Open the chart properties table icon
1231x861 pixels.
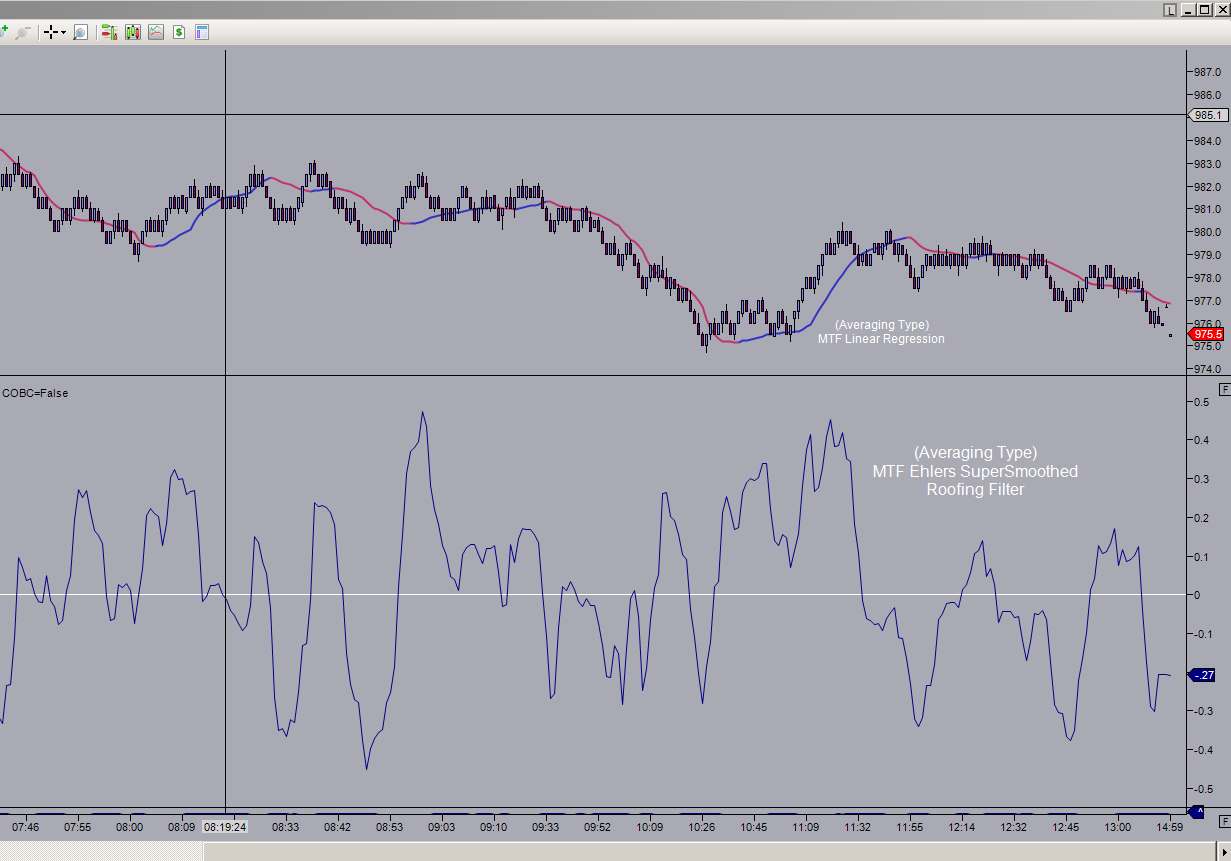[202, 32]
